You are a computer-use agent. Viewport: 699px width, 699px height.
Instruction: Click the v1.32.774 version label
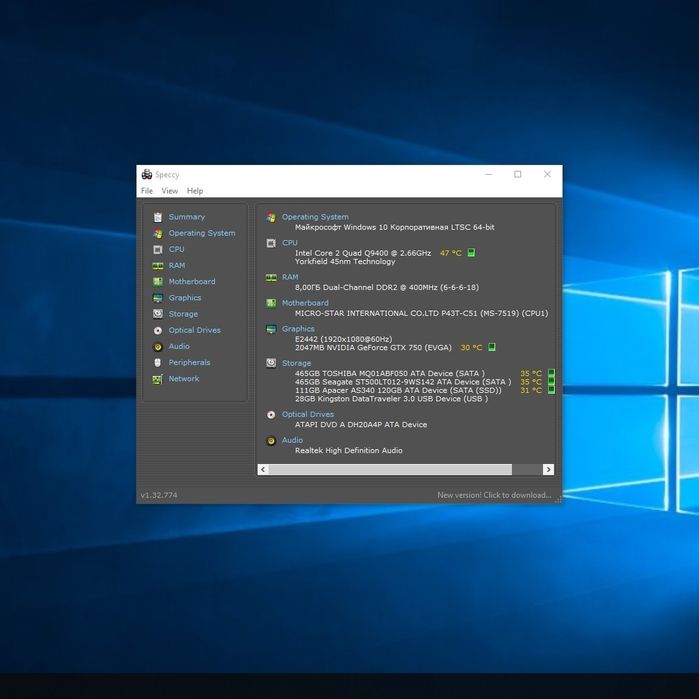click(x=159, y=495)
